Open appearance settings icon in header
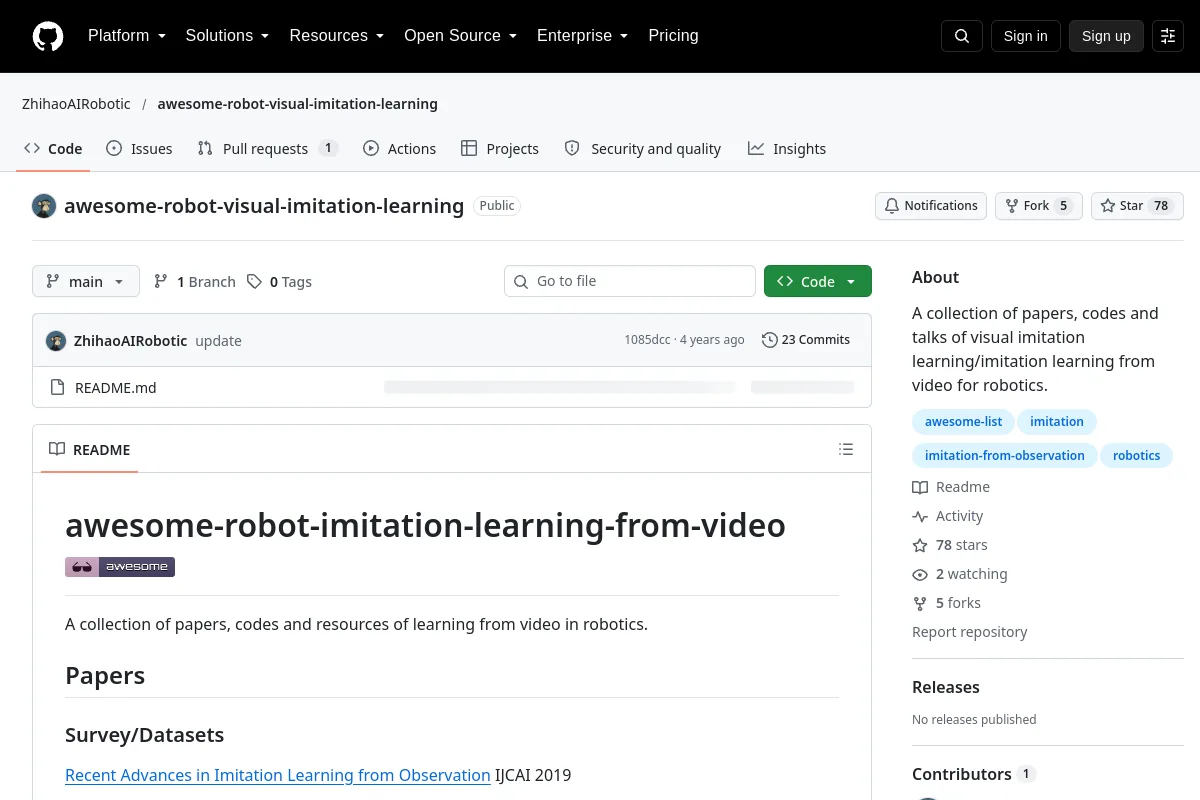This screenshot has height=800, width=1200. 1168,36
